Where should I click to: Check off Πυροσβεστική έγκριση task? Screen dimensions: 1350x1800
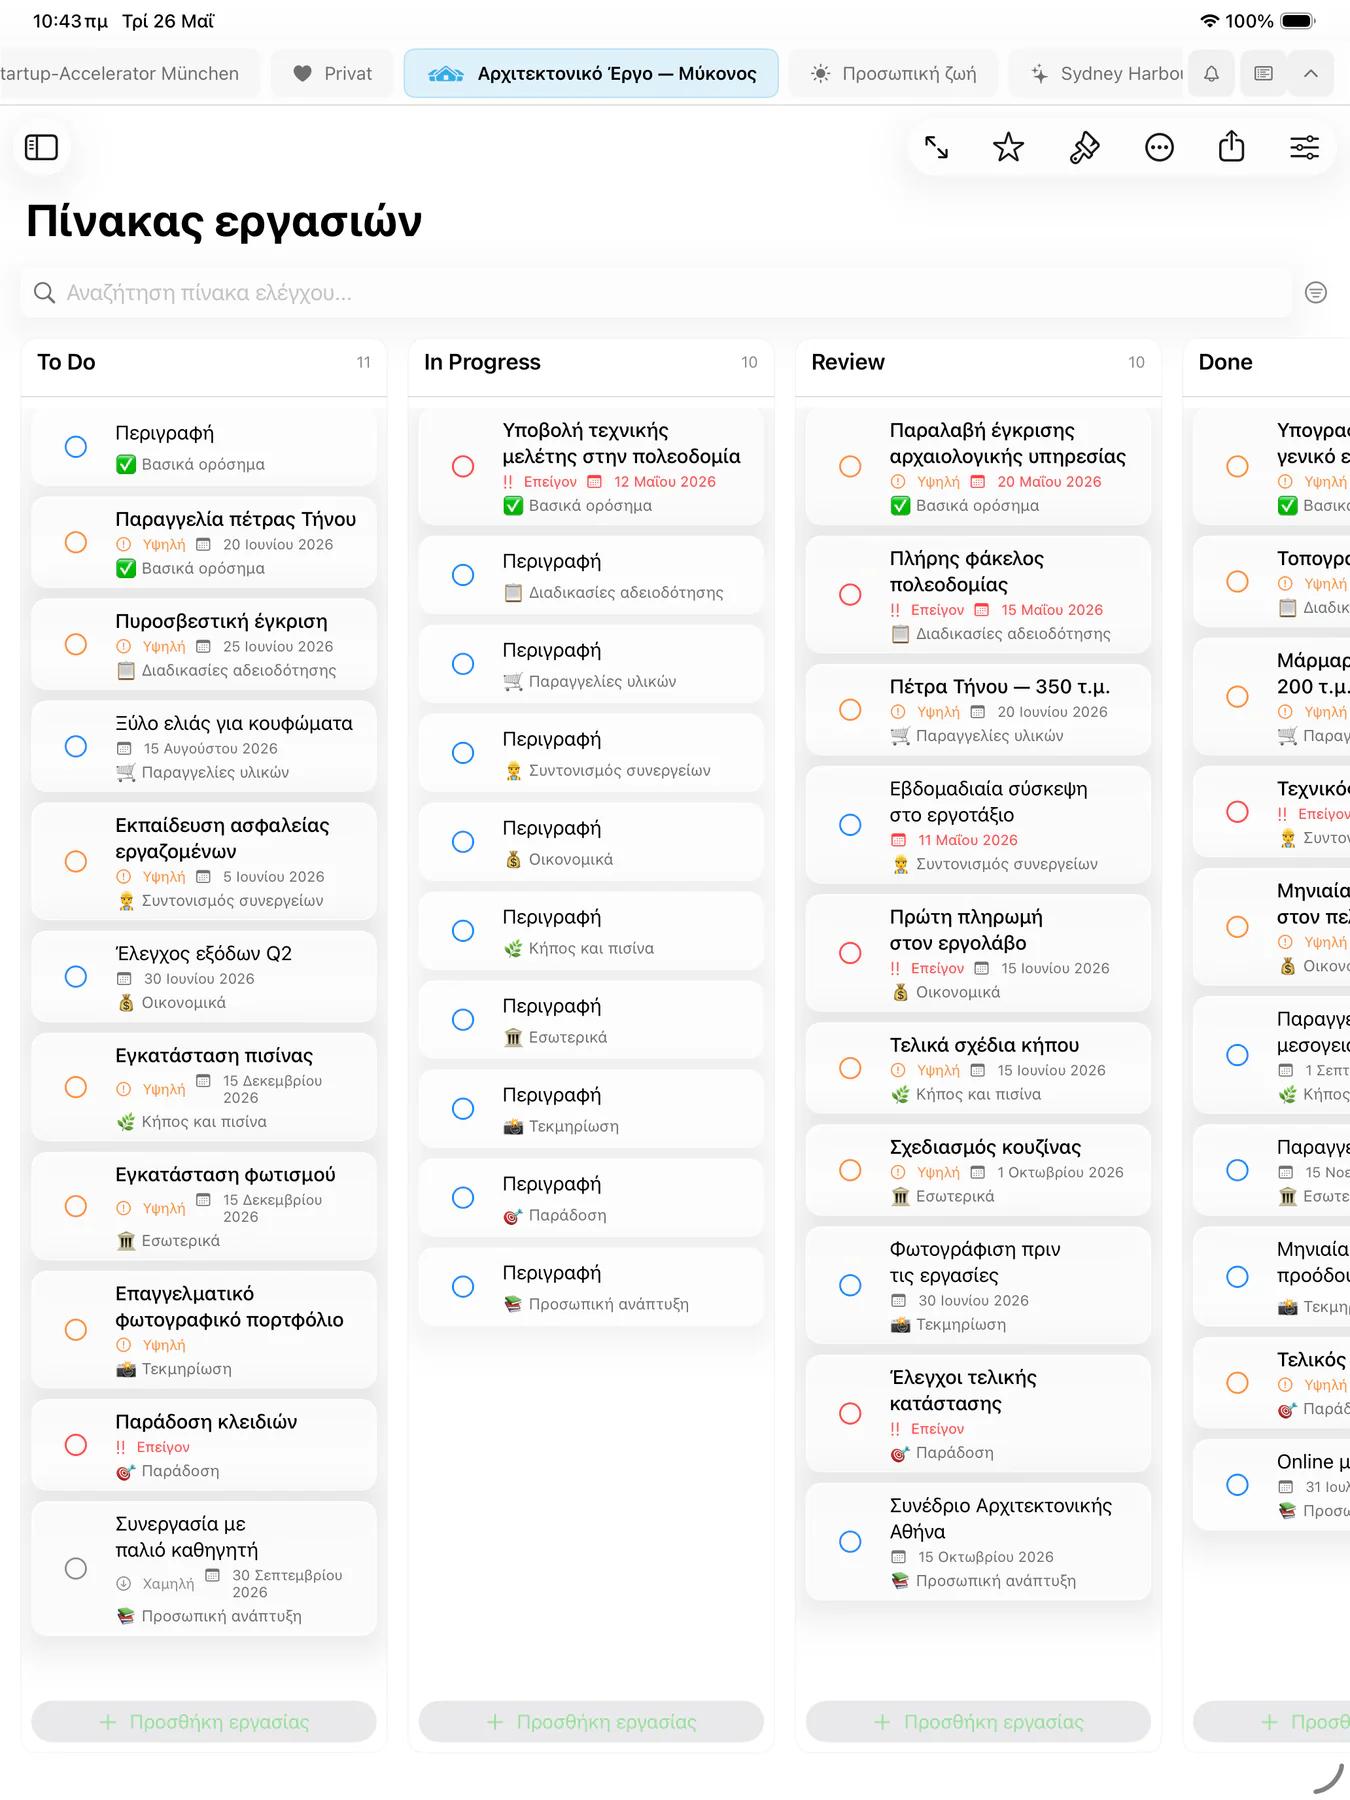click(76, 644)
